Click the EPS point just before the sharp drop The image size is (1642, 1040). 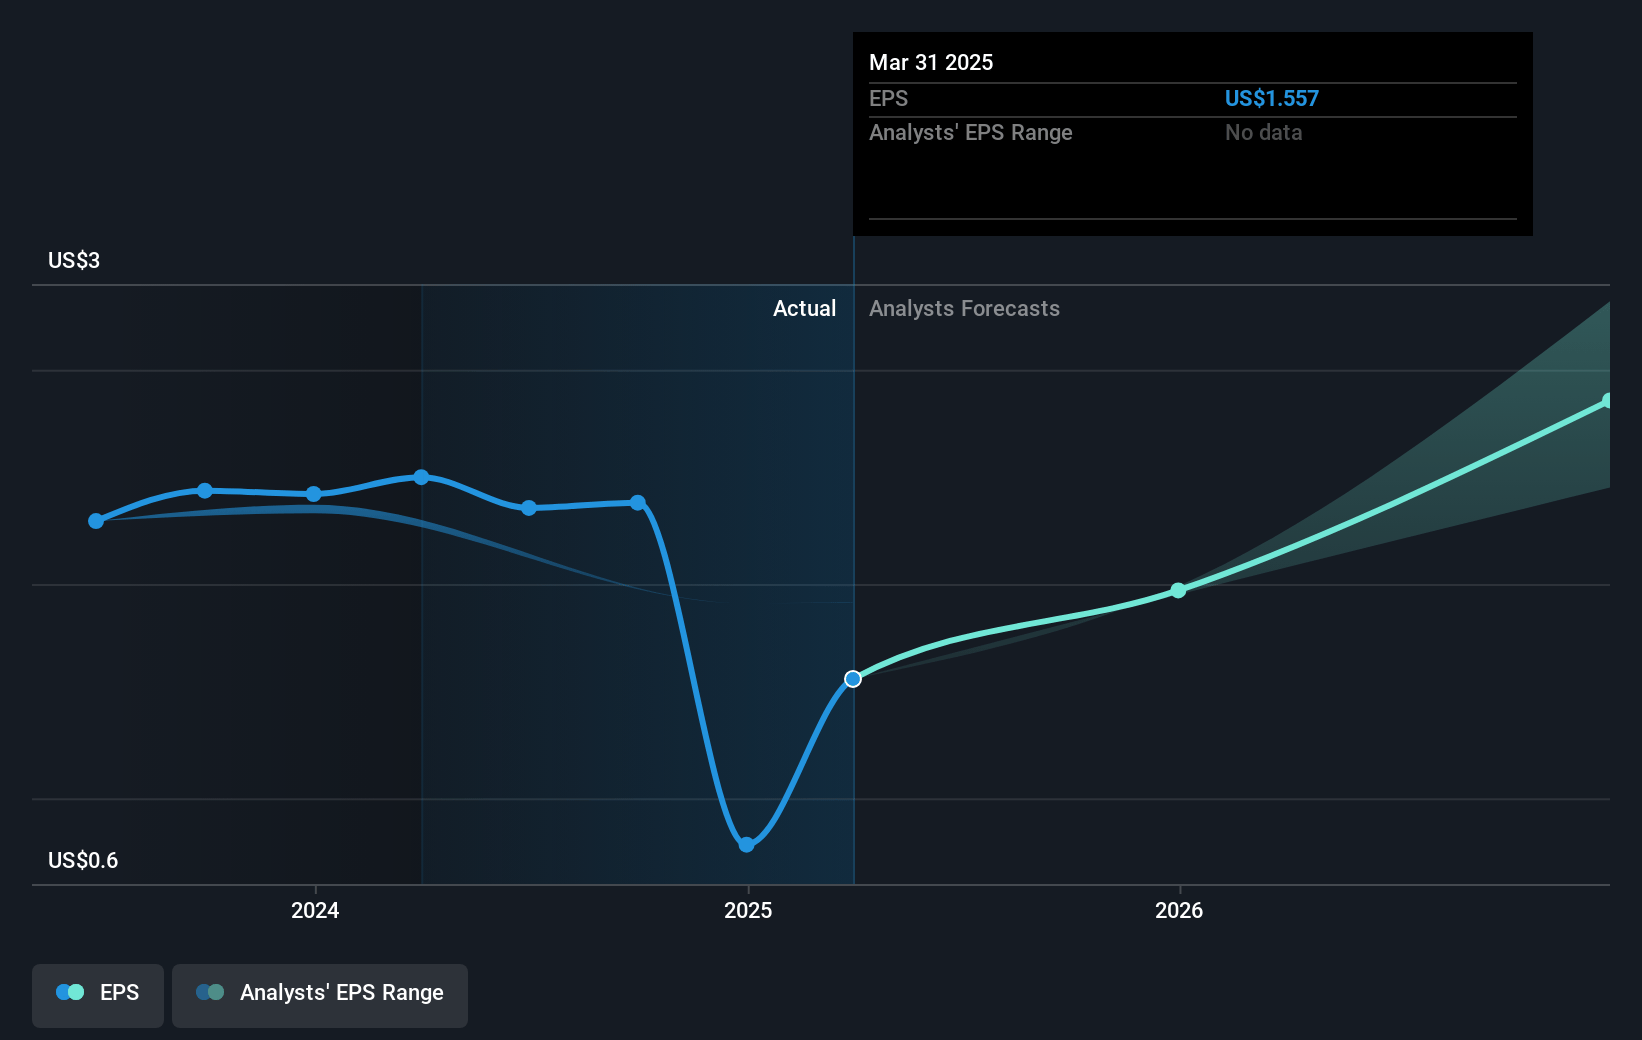[638, 502]
